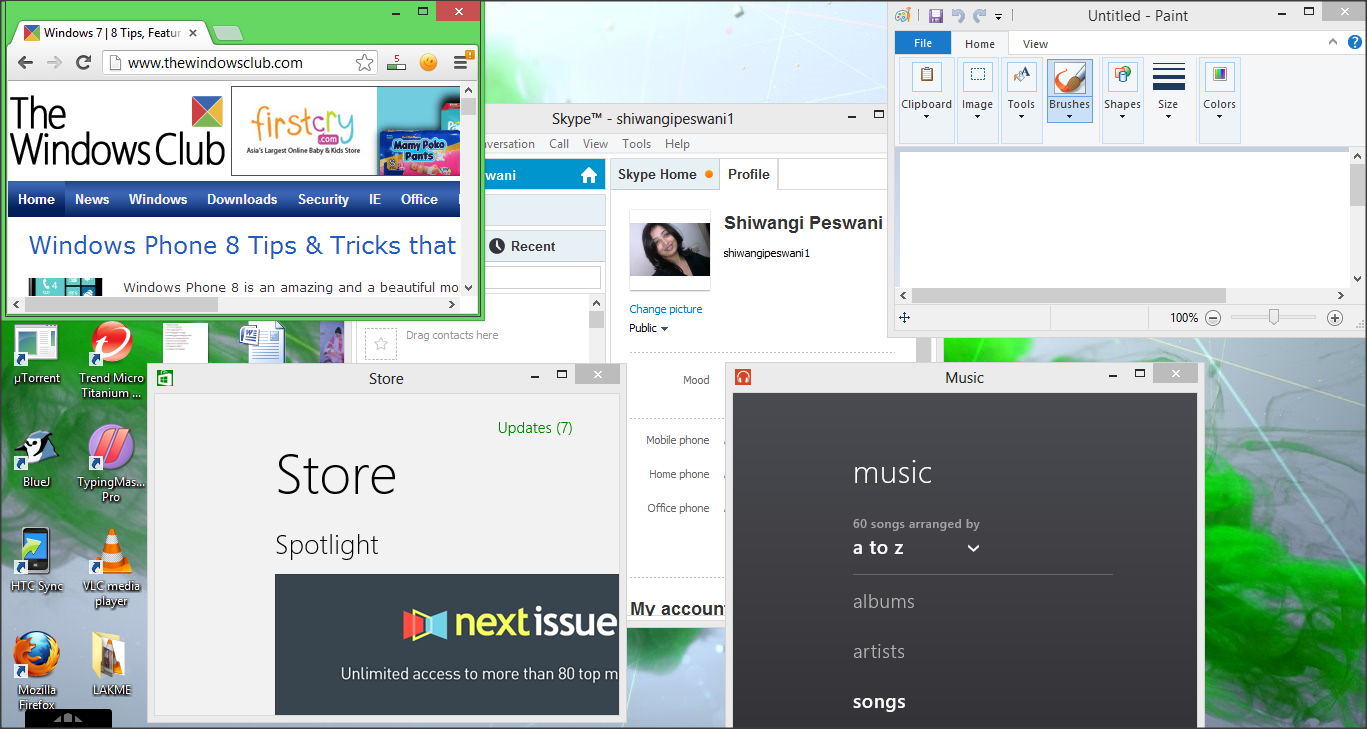Click the Paint zoom slider handle
Image resolution: width=1367 pixels, height=729 pixels.
(1273, 317)
